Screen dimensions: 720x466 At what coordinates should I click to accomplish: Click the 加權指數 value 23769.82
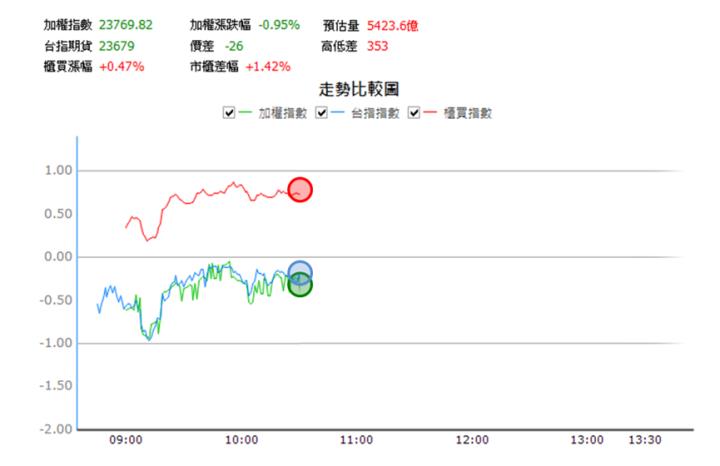[x=126, y=25]
